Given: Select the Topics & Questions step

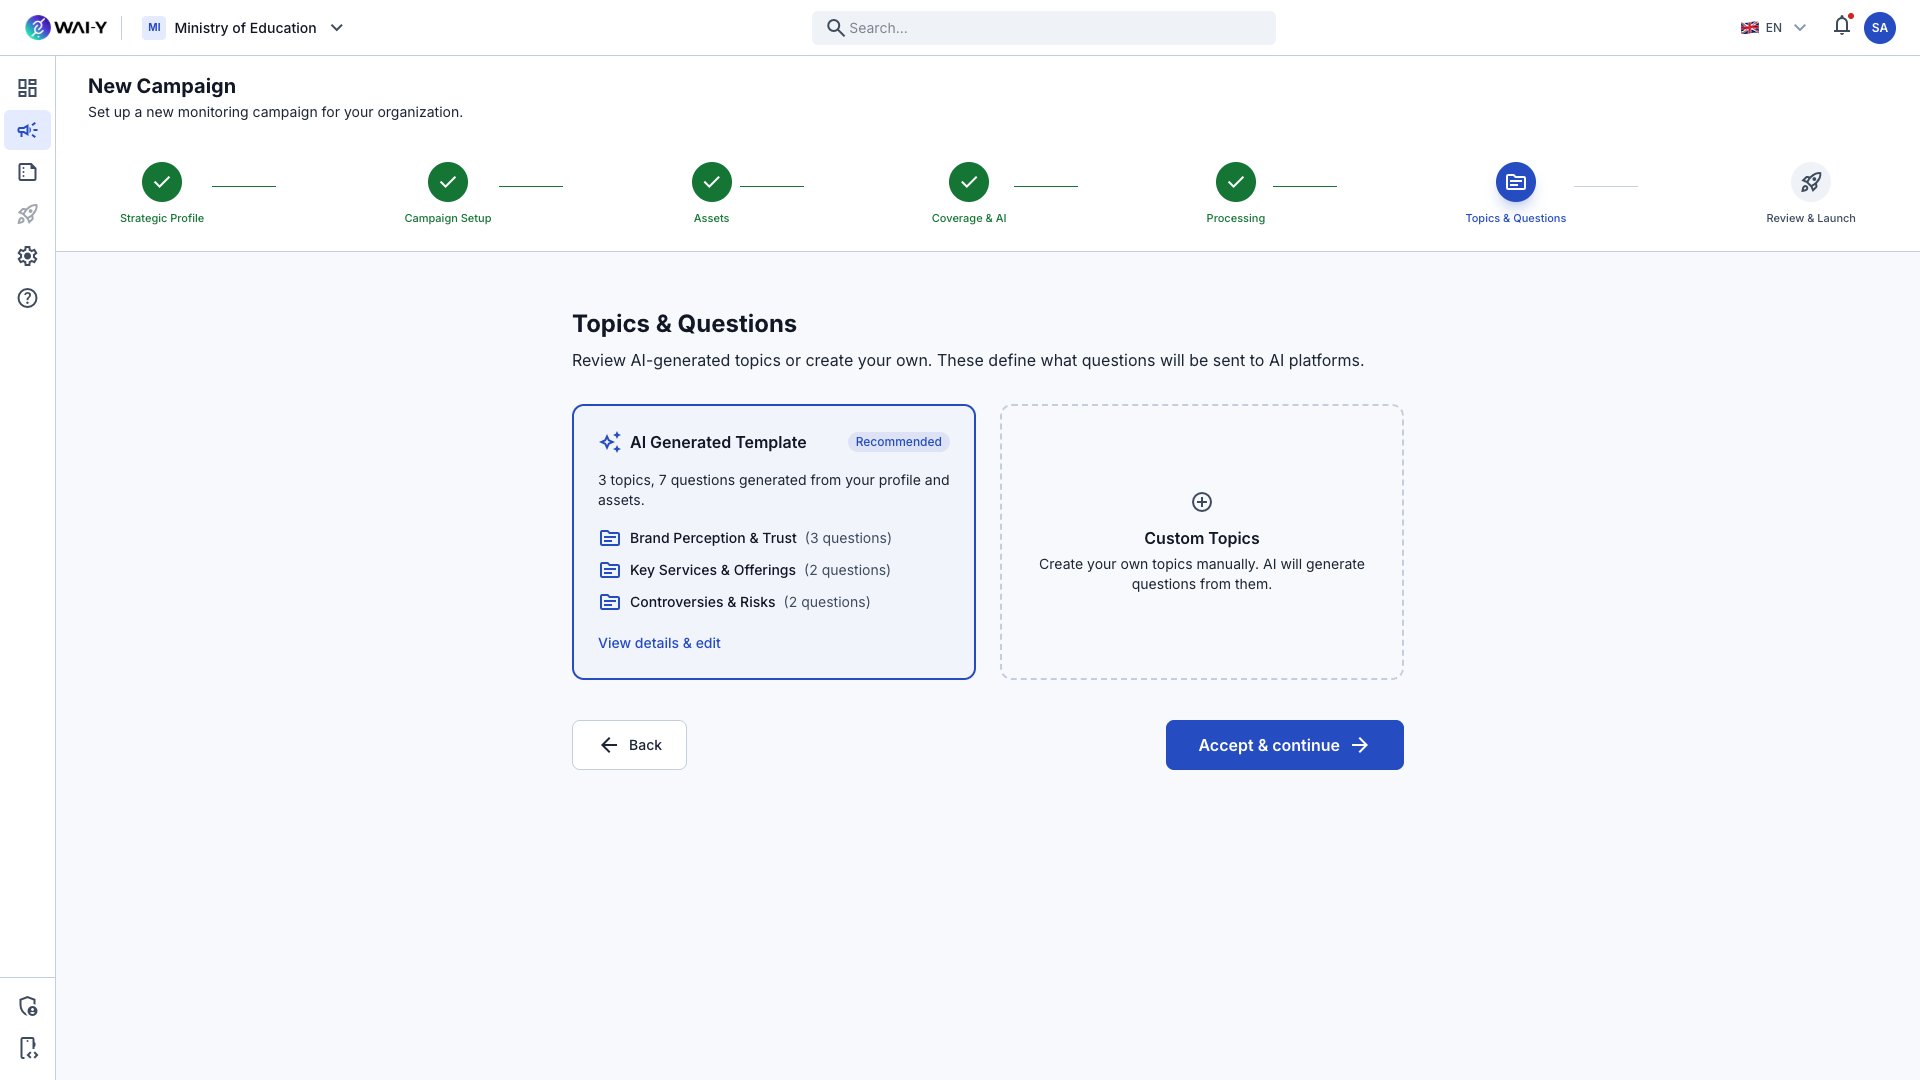Looking at the screenshot, I should (1515, 182).
